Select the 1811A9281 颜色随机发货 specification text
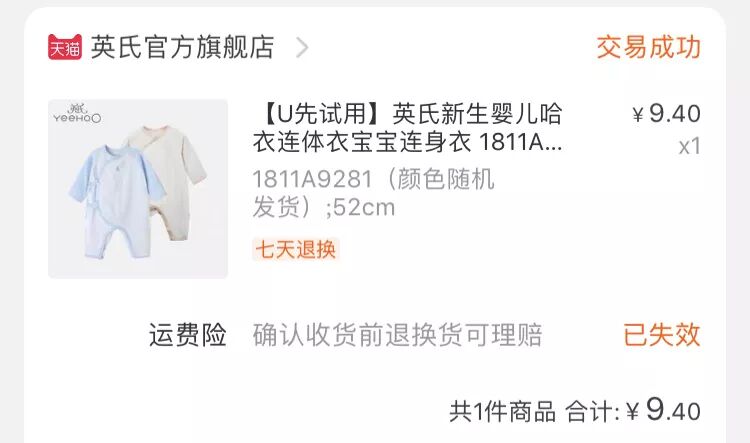The height and width of the screenshot is (443, 750). 373,193
